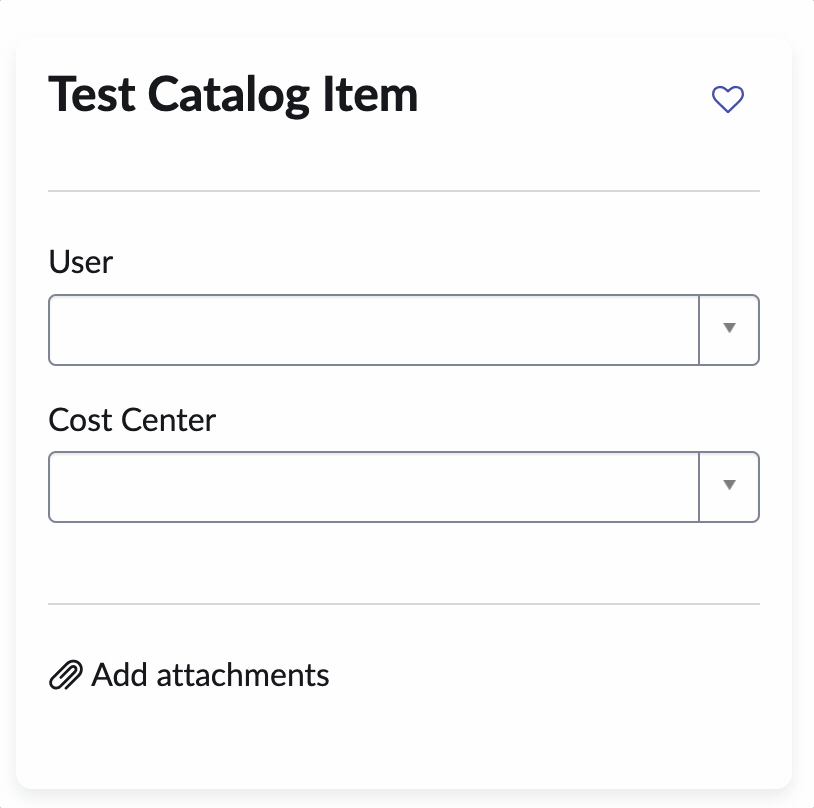The height and width of the screenshot is (808, 814).
Task: Click the divider line below the title
Action: pos(404,190)
